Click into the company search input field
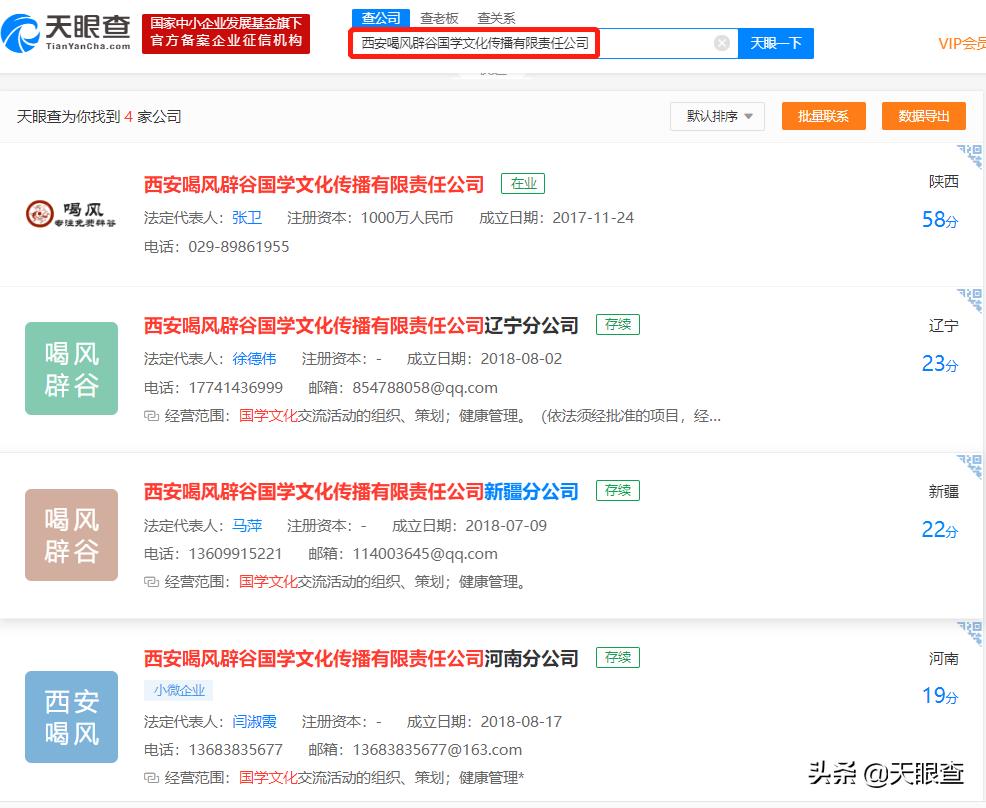The width and height of the screenshot is (986, 808). pyautogui.click(x=530, y=43)
